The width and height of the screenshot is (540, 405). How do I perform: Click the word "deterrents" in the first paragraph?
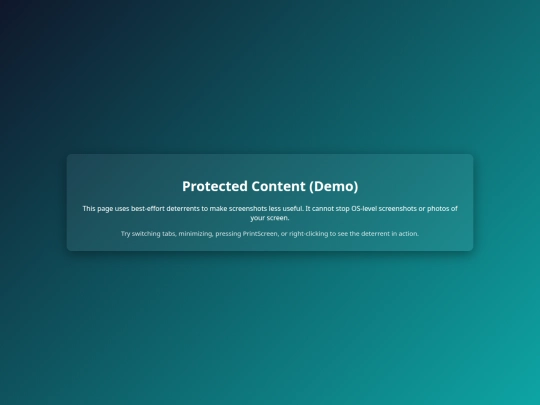point(183,208)
